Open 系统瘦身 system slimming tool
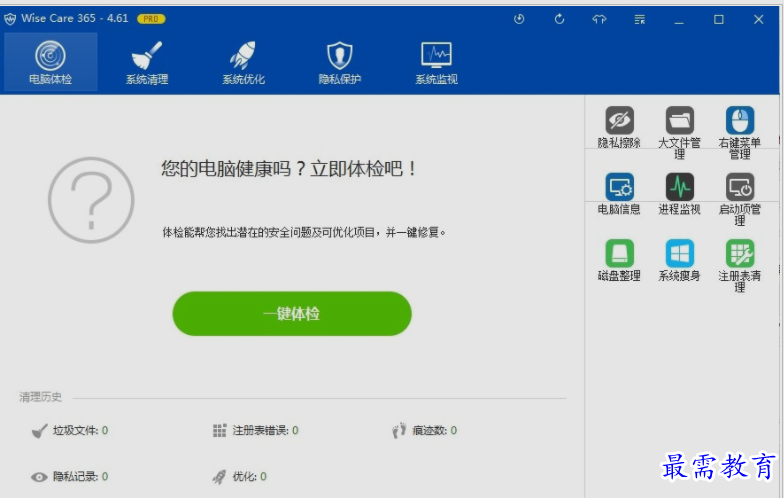Screen dimensions: 784x498 pyautogui.click(x=679, y=260)
